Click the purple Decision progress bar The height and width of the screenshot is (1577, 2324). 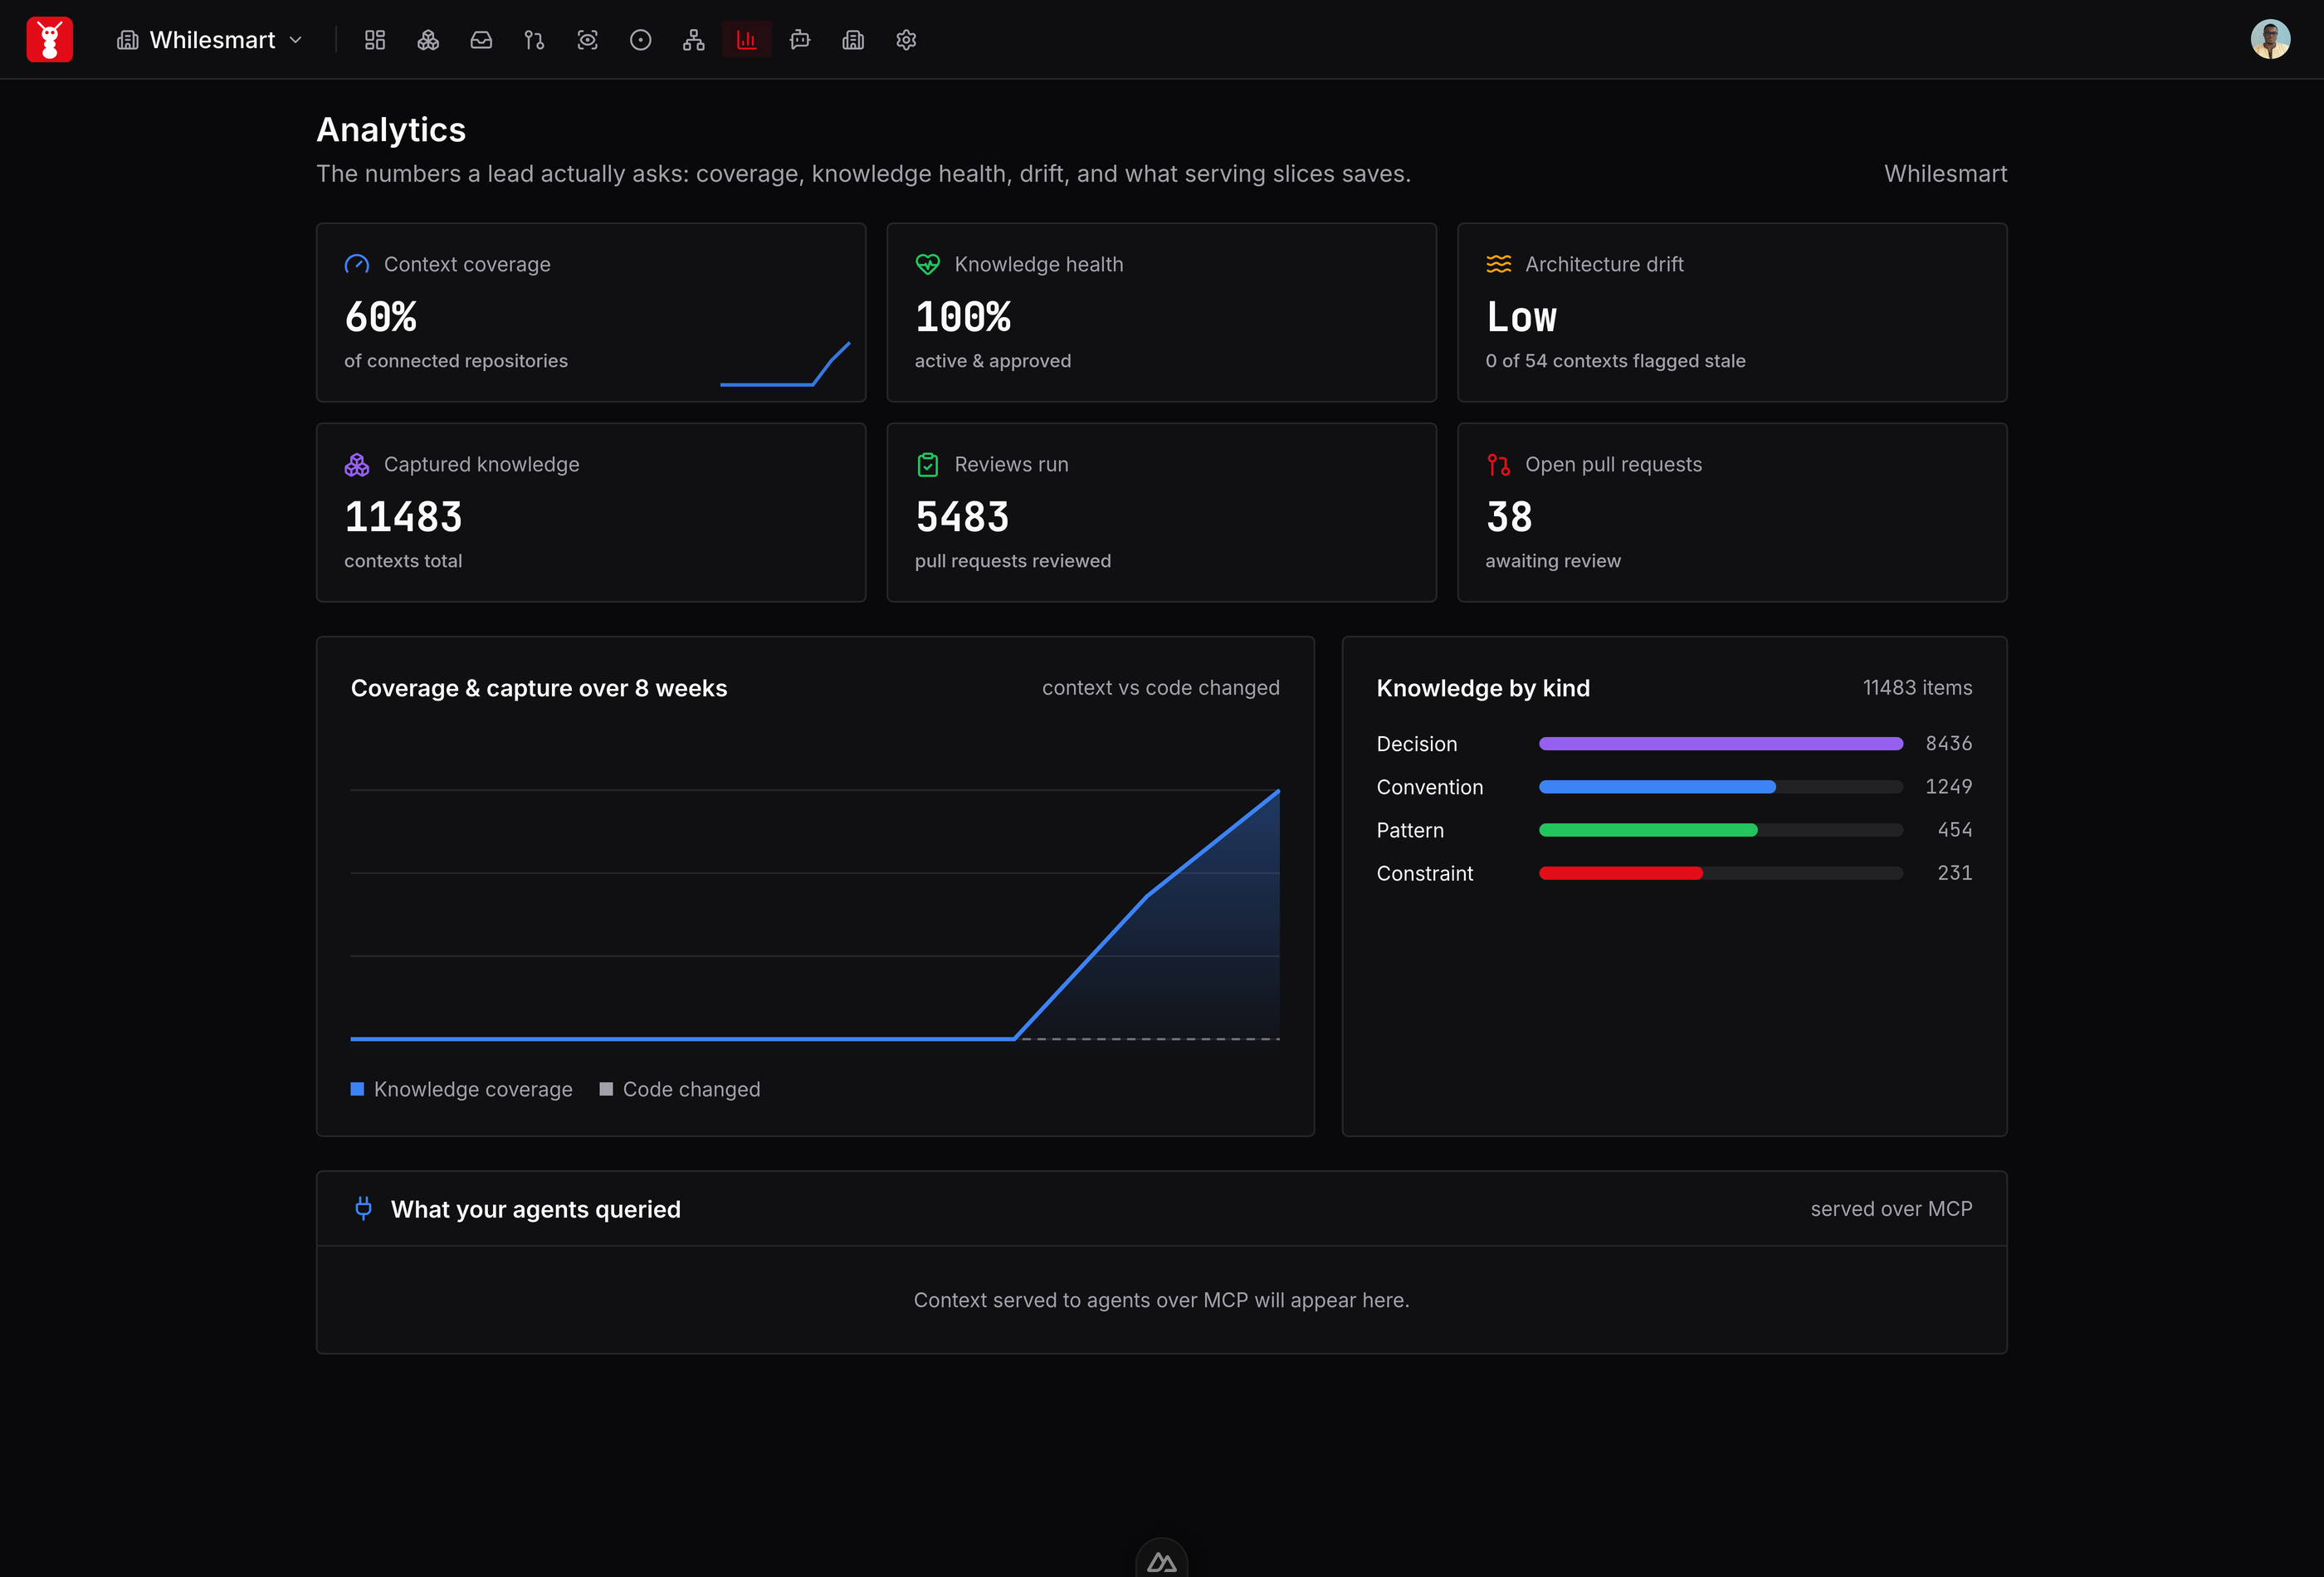coord(1721,743)
